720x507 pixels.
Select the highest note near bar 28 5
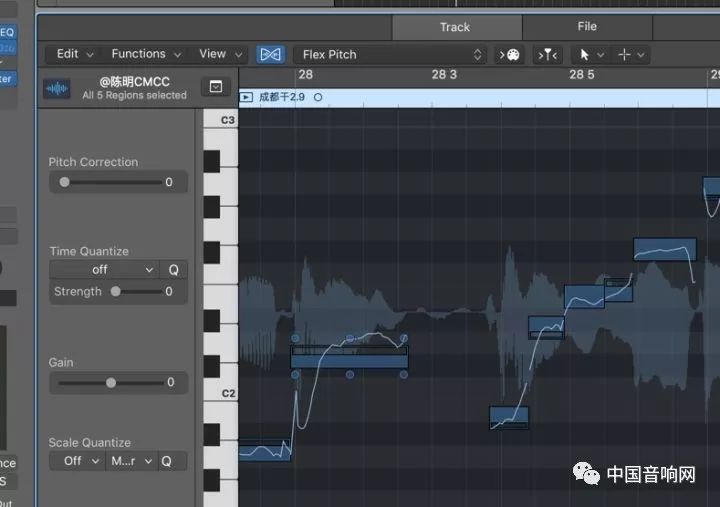pyautogui.click(x=664, y=249)
